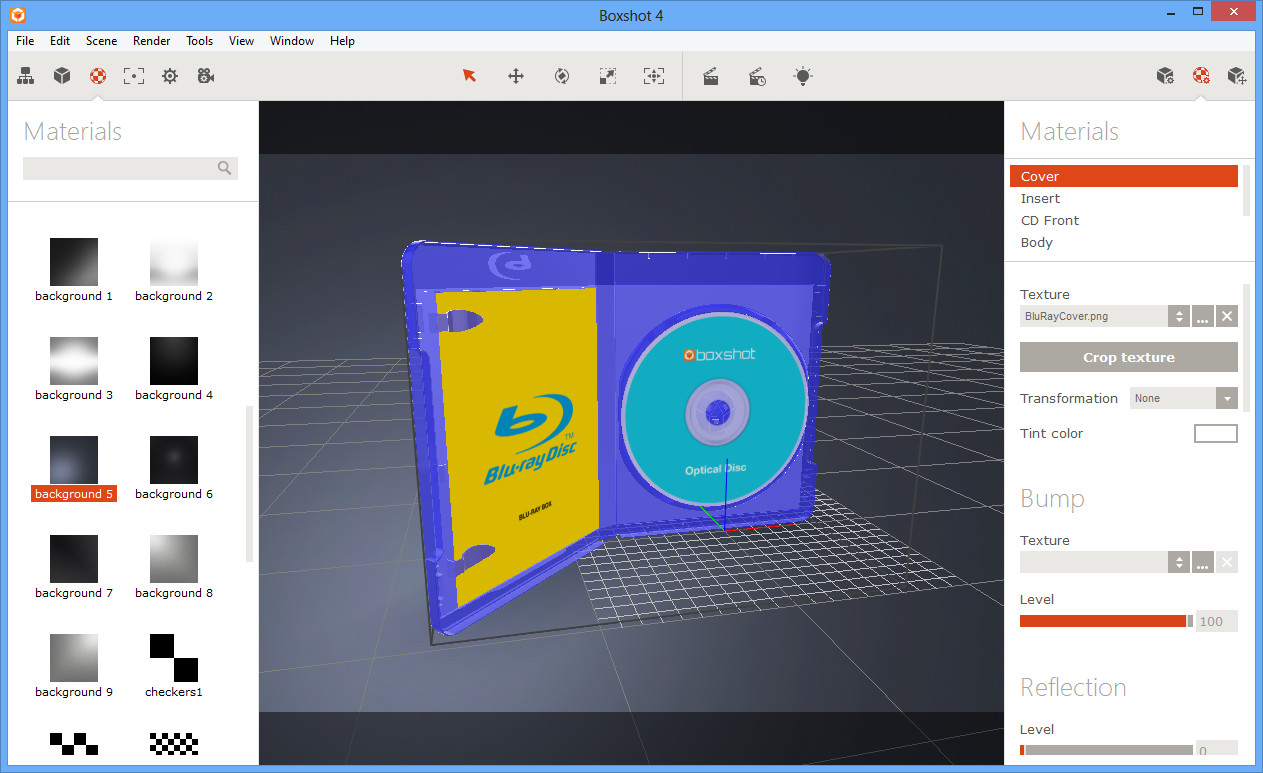
Task: Select the background 1 thumbnail
Action: 74,262
